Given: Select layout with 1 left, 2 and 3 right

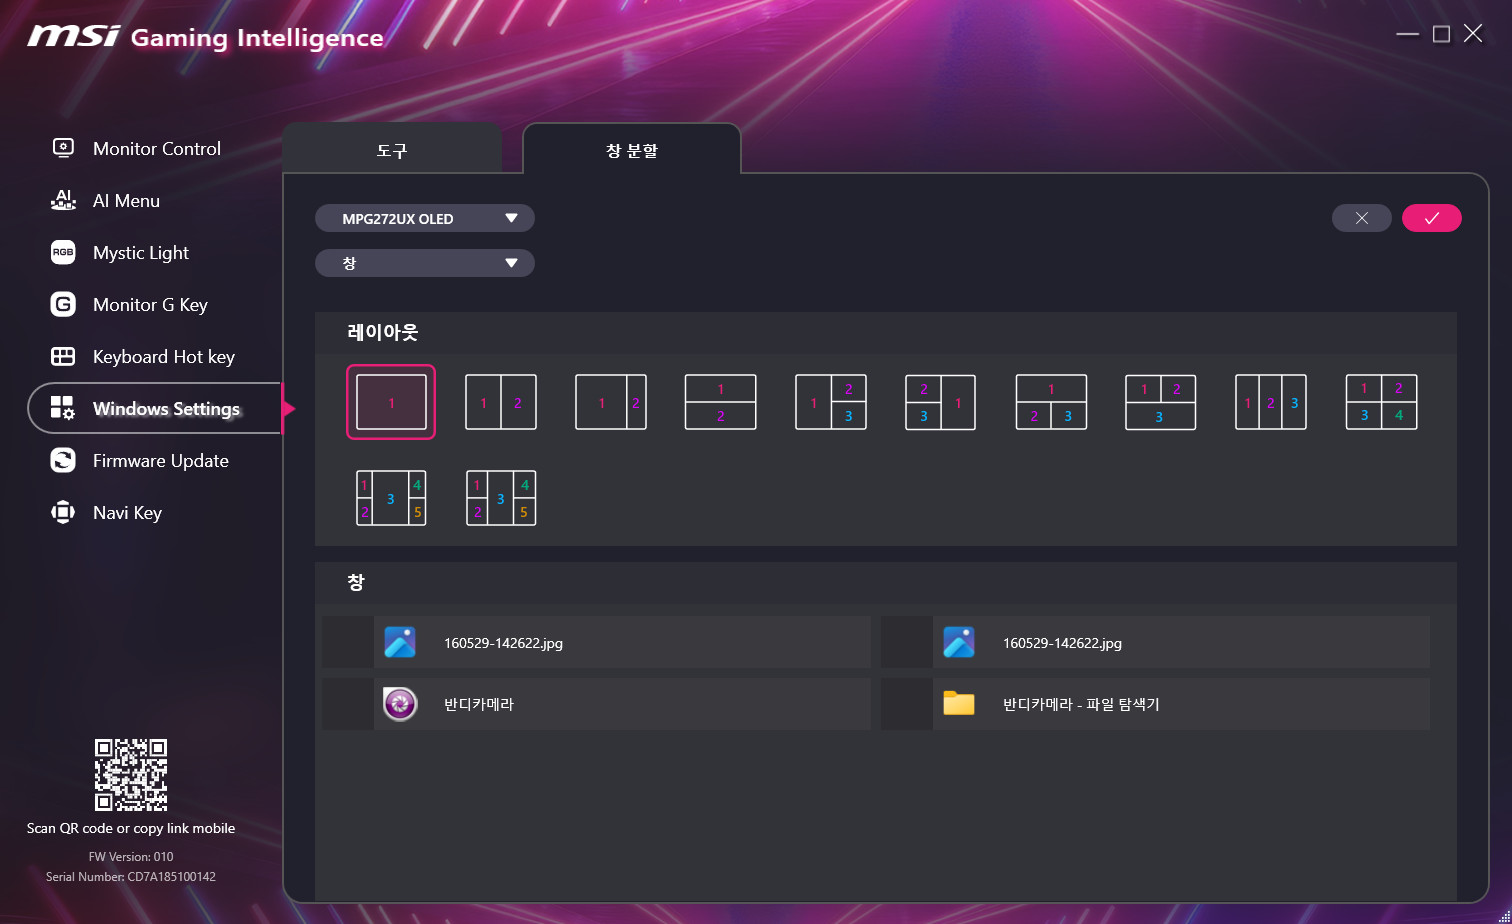Looking at the screenshot, I should 830,402.
